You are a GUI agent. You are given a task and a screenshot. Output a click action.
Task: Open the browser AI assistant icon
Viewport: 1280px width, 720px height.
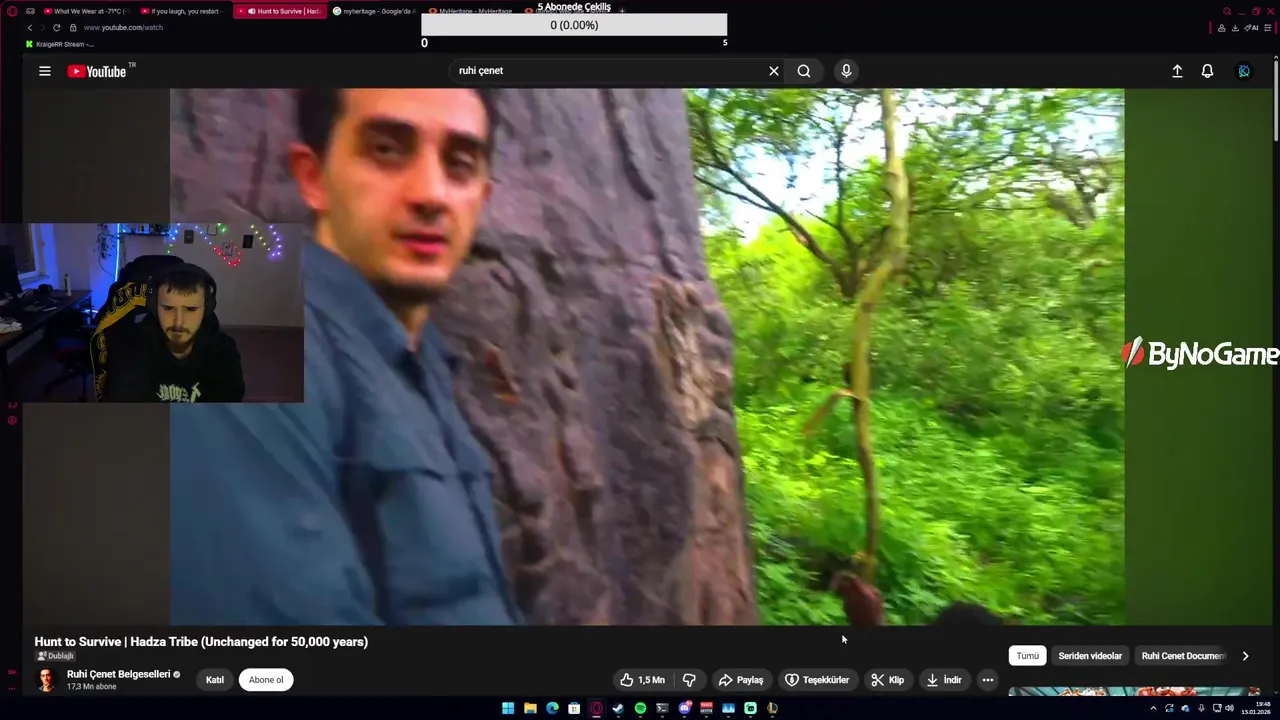click(1251, 28)
